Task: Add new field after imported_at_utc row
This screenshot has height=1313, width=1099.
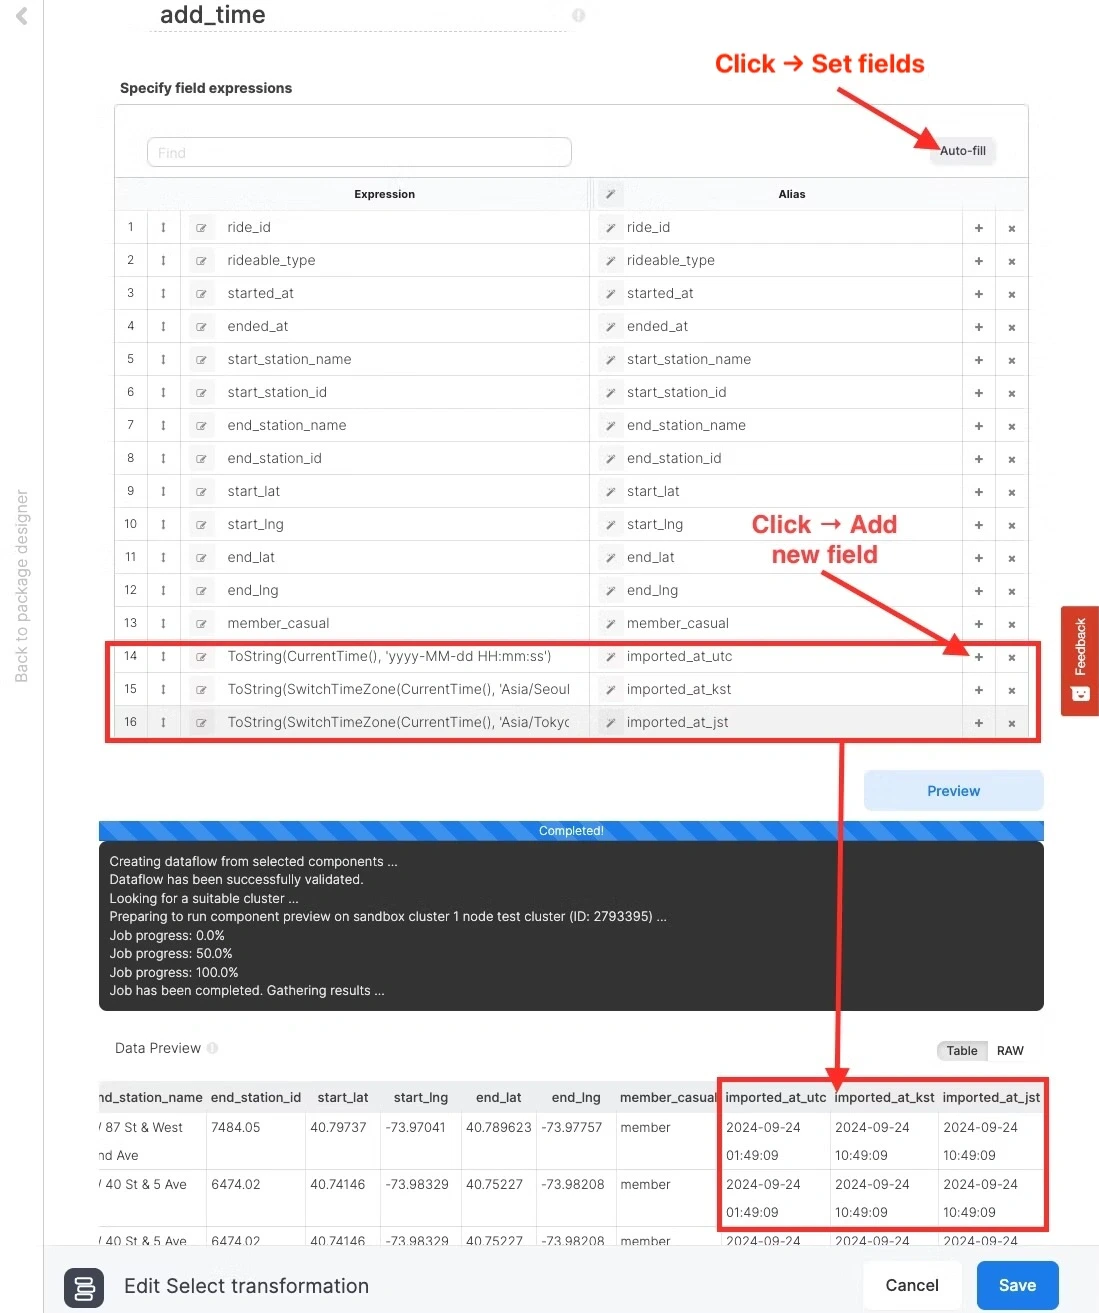Action: 979,657
